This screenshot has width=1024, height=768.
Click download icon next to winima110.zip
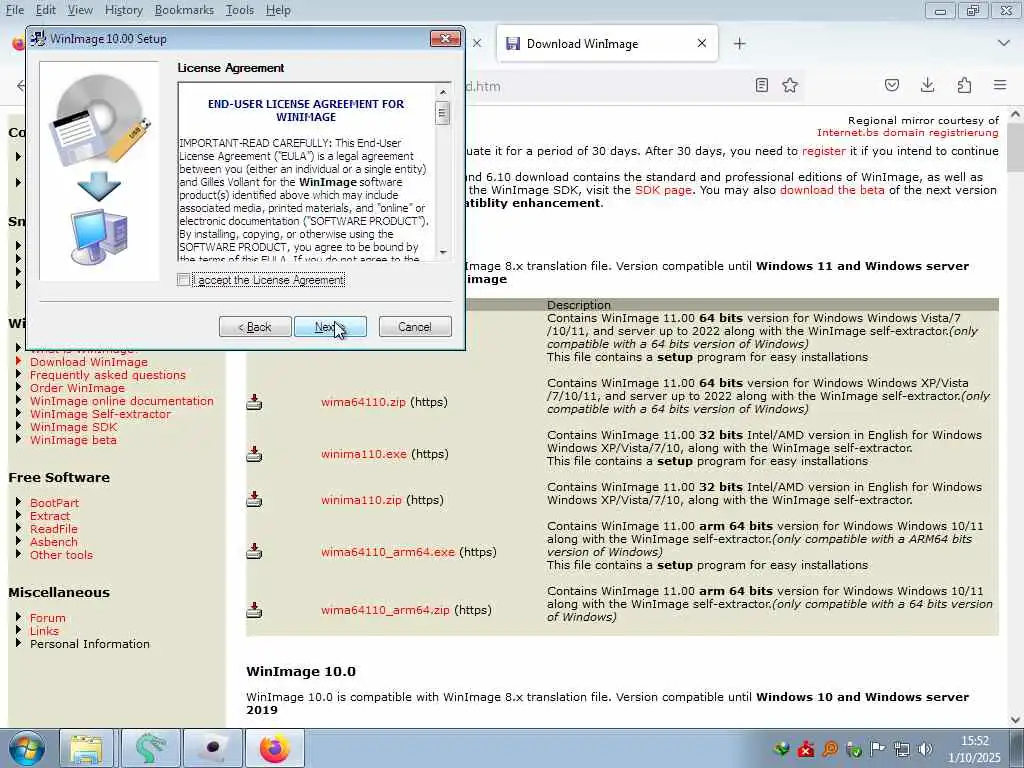click(254, 500)
